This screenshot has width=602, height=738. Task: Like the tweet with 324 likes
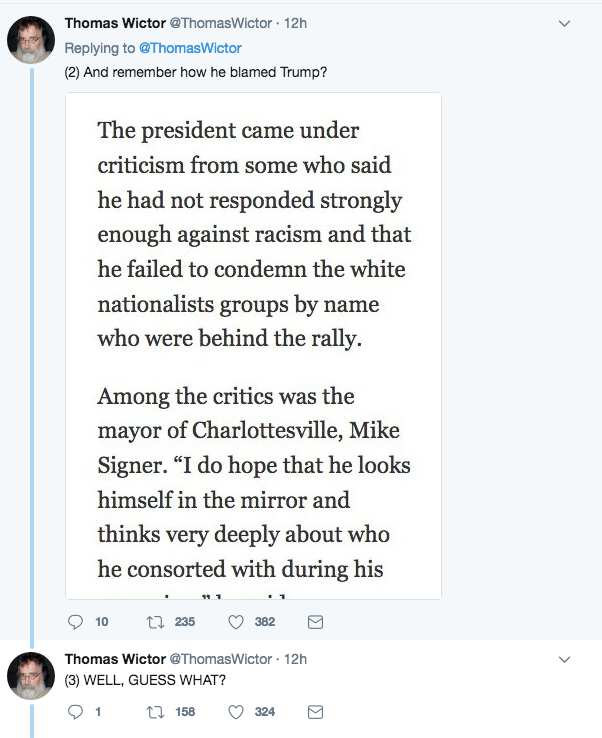click(237, 712)
